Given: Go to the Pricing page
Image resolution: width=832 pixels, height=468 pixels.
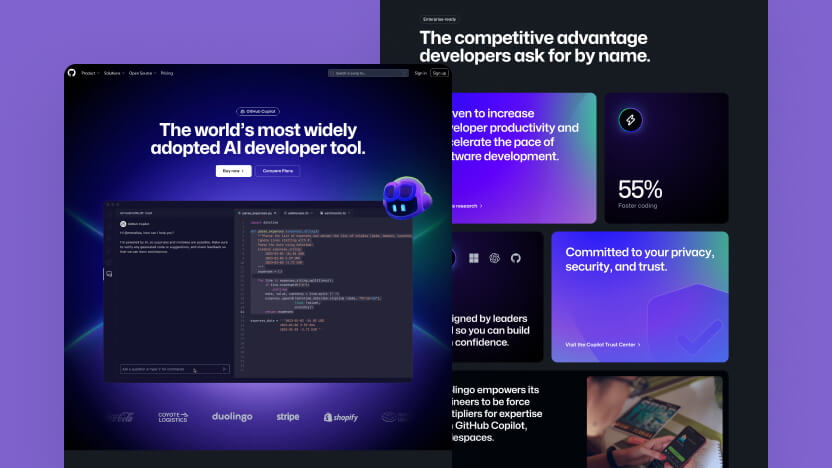Looking at the screenshot, I should click(167, 73).
